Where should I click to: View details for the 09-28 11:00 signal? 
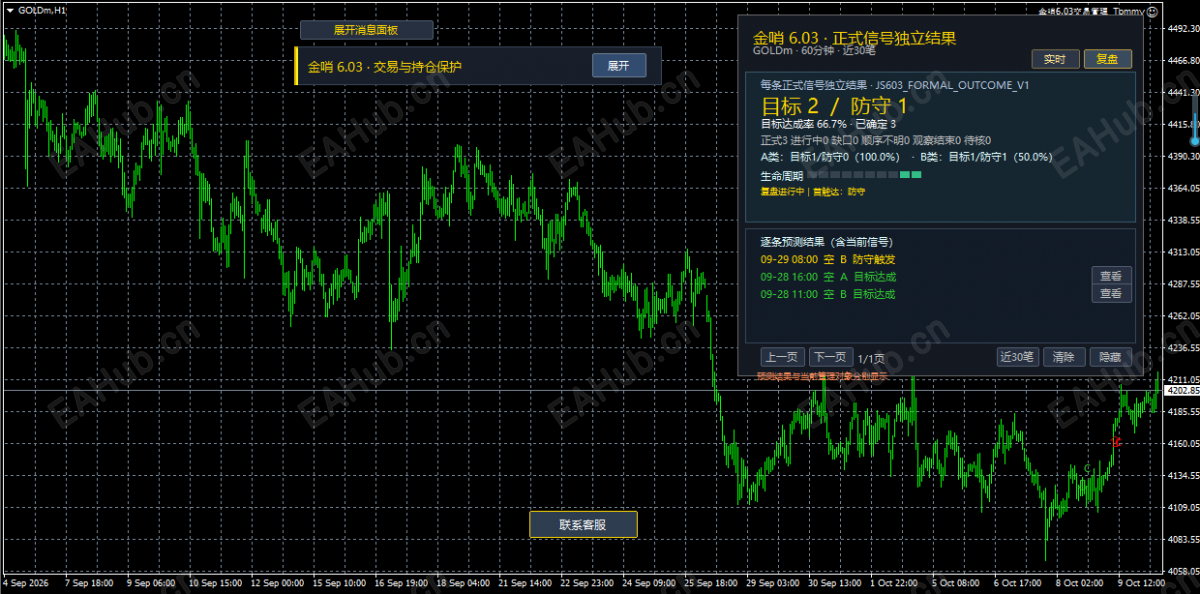point(1111,294)
